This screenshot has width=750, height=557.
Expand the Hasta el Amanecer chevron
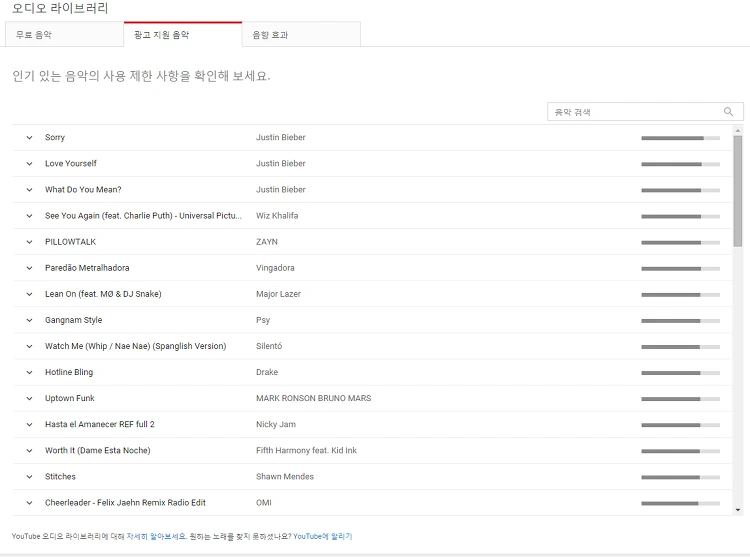click(29, 425)
